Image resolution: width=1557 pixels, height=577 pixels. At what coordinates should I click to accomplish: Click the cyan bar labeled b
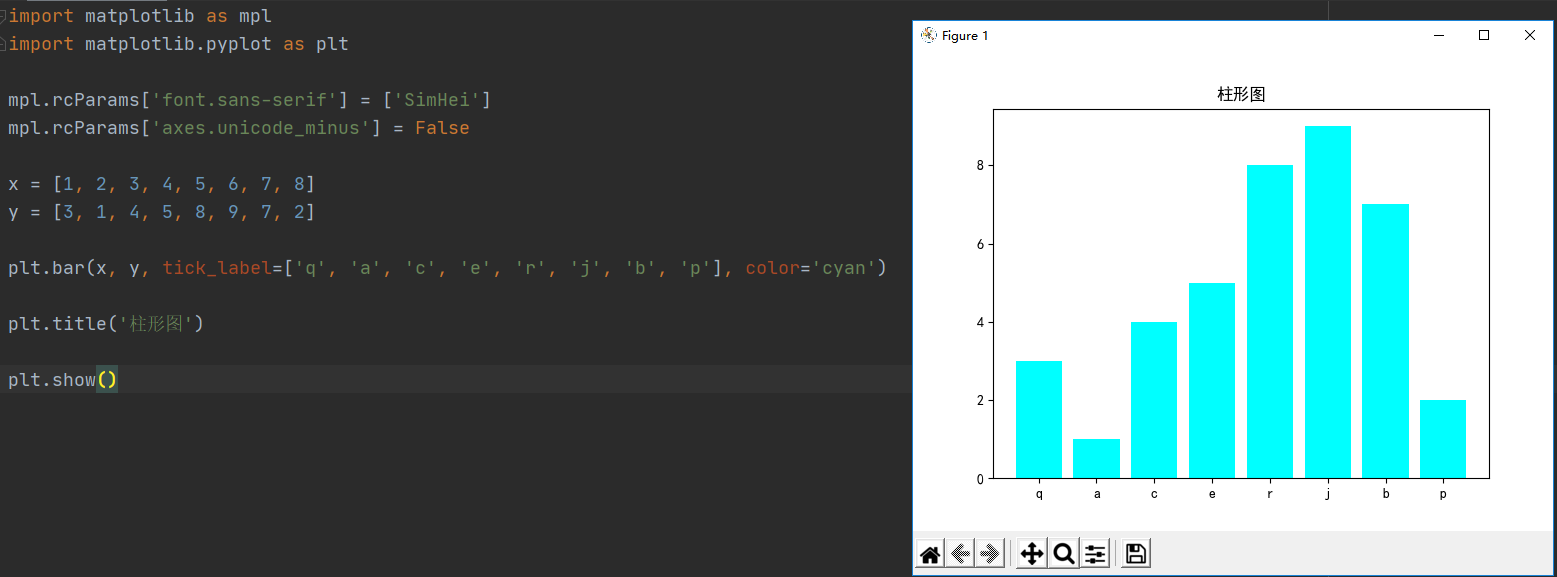click(1386, 341)
